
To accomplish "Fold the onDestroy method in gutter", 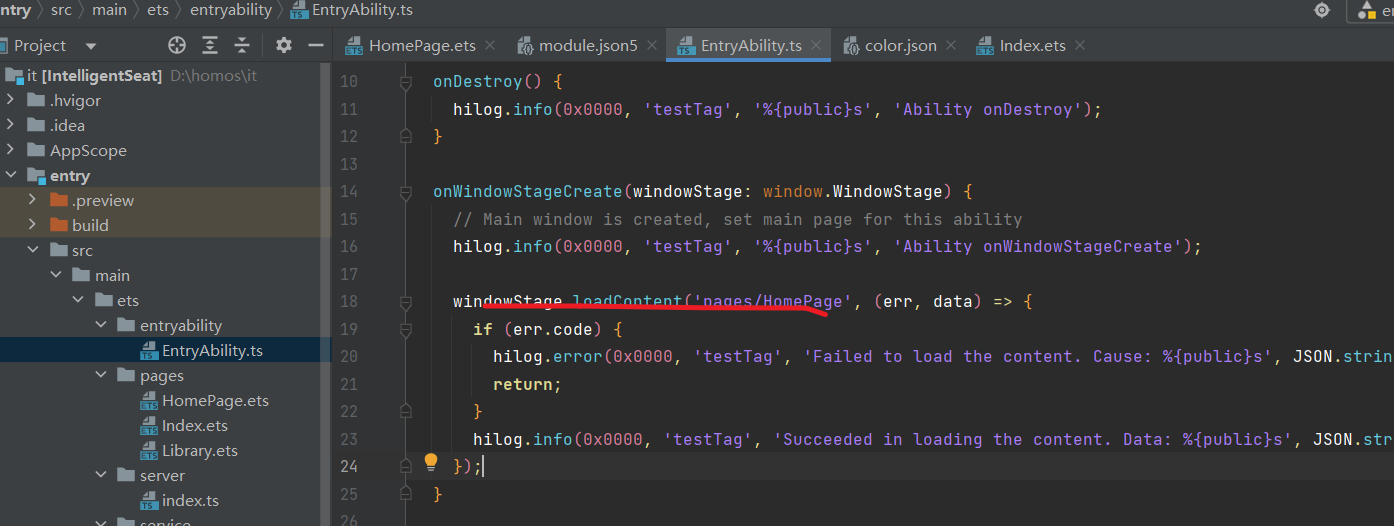I will click(x=406, y=83).
